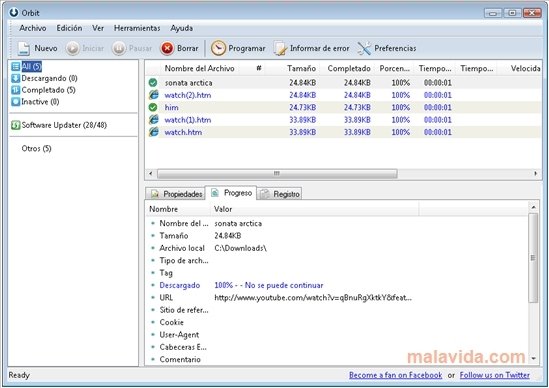This screenshot has width=549, height=388.
Task: Select the watch(1).htm file name
Action: coord(188,120)
